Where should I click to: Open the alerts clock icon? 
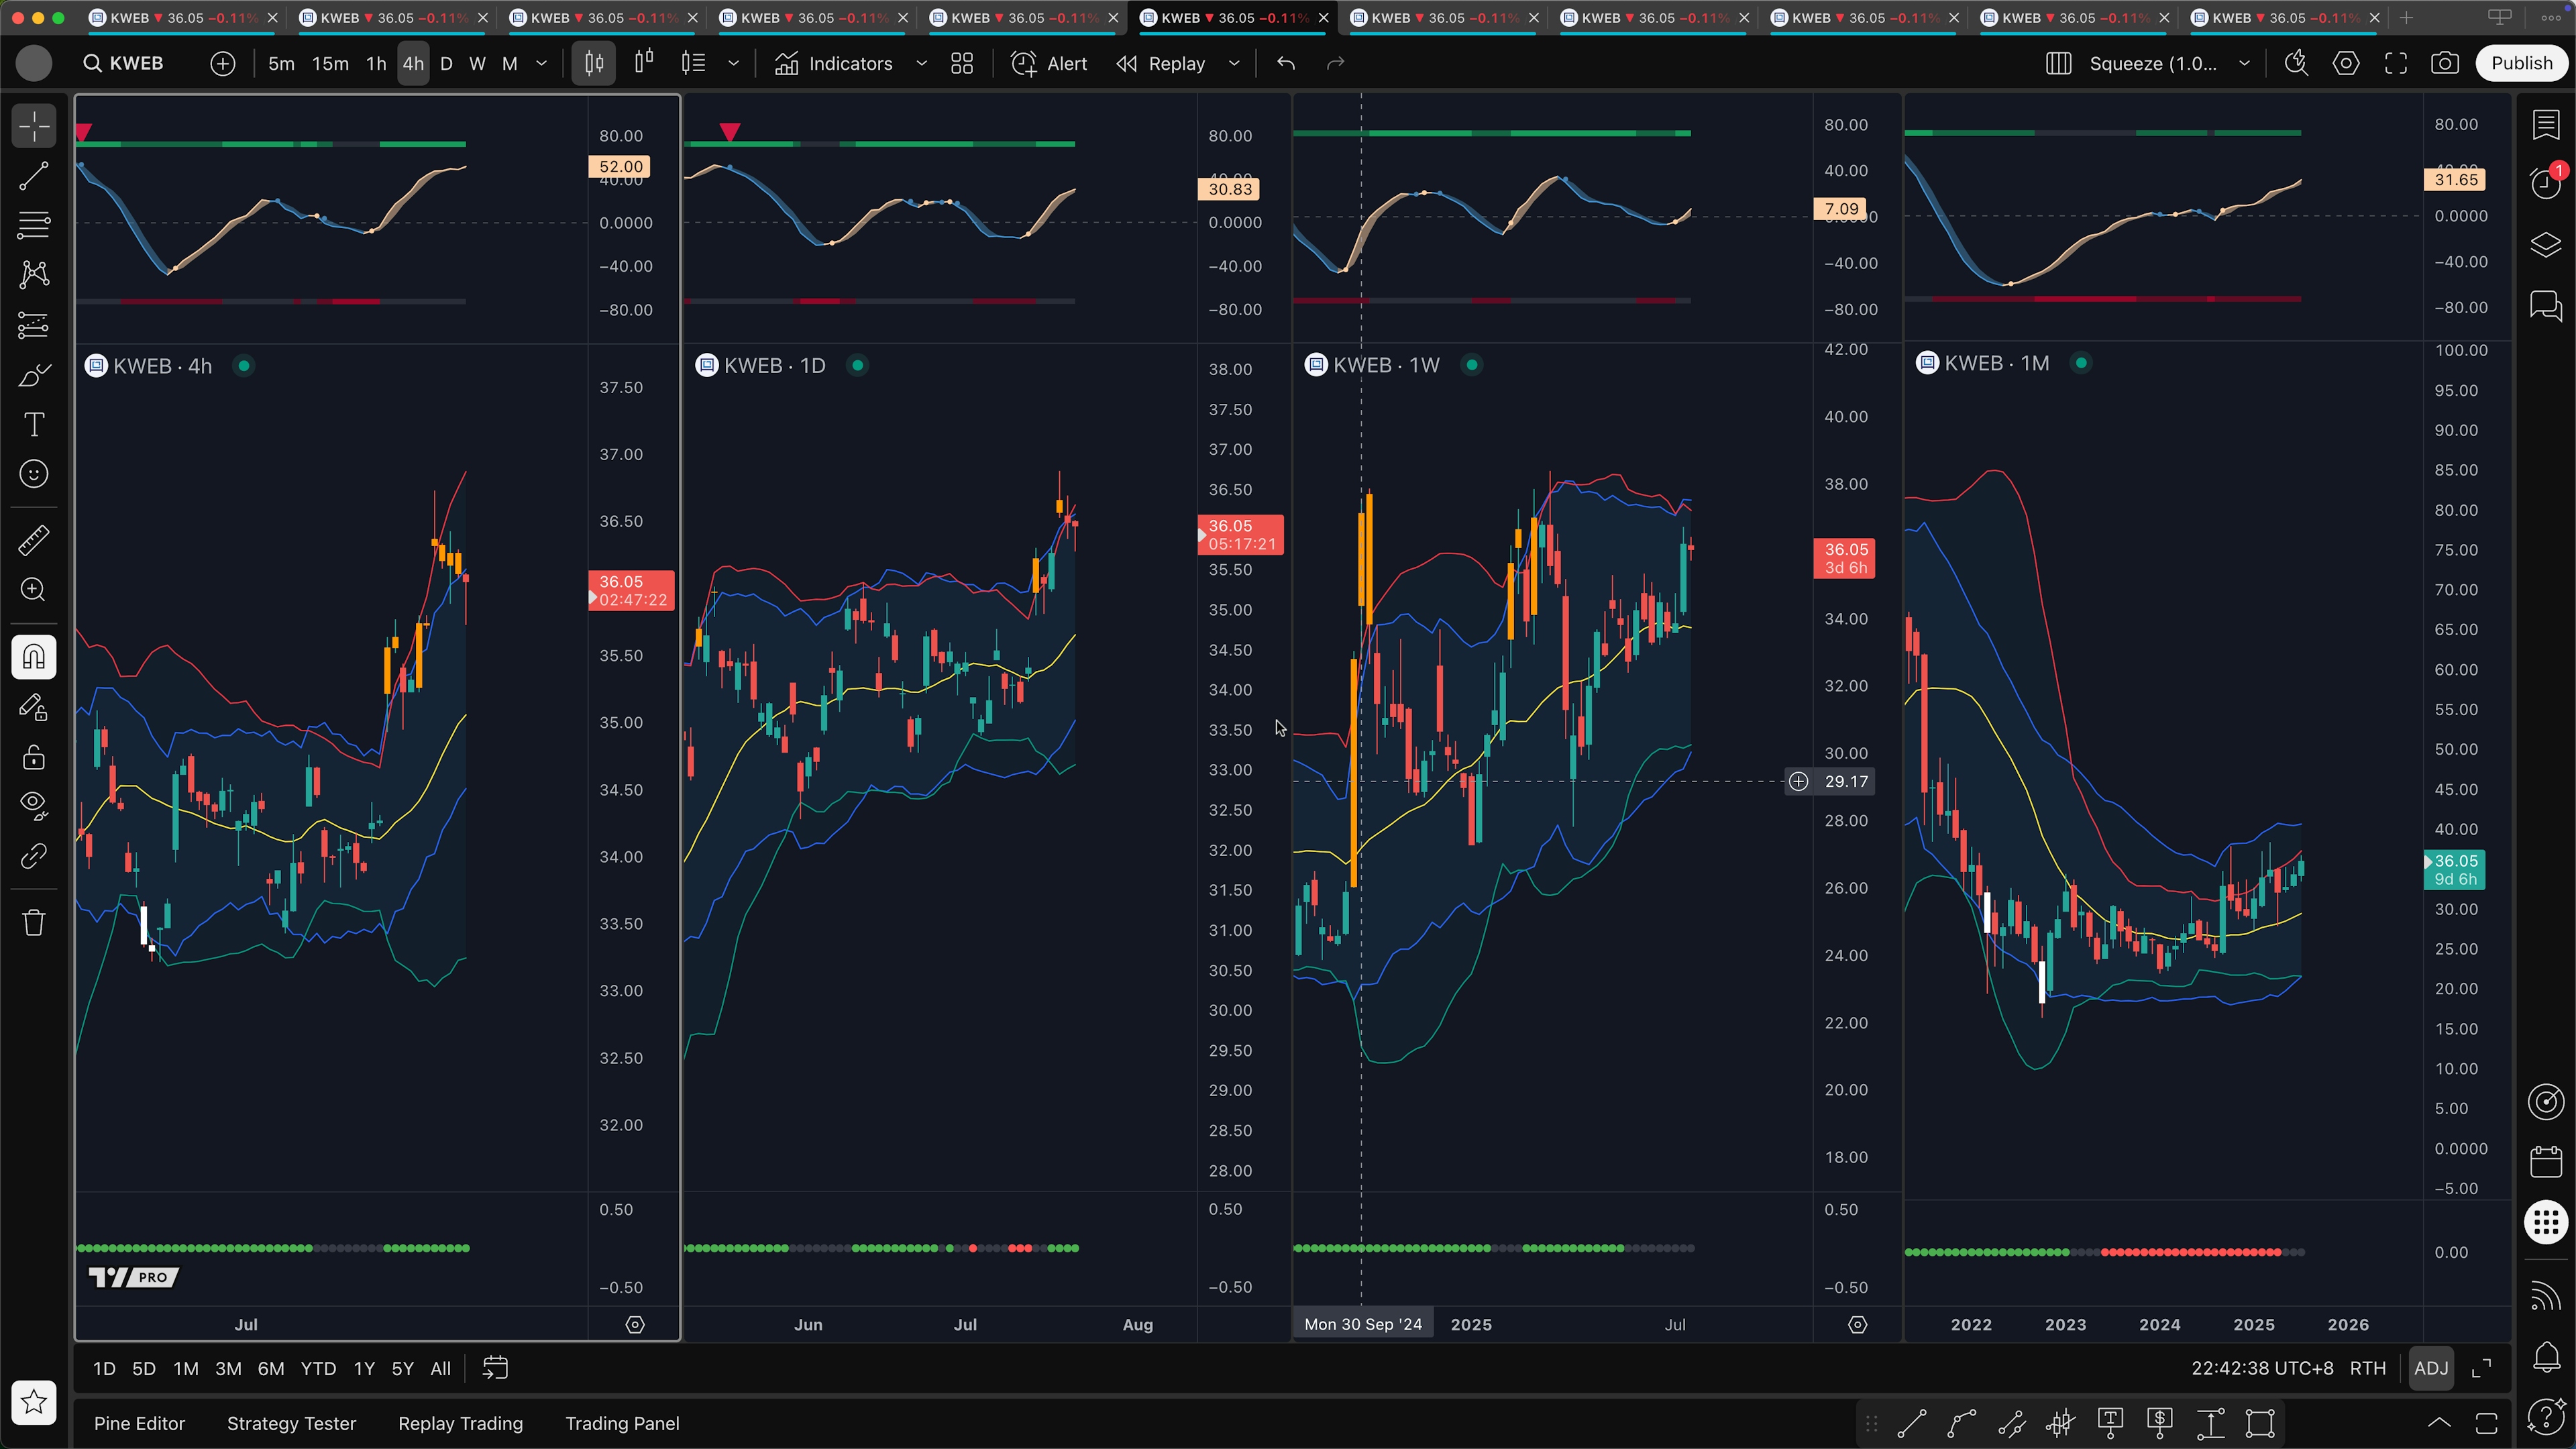click(x=2546, y=182)
